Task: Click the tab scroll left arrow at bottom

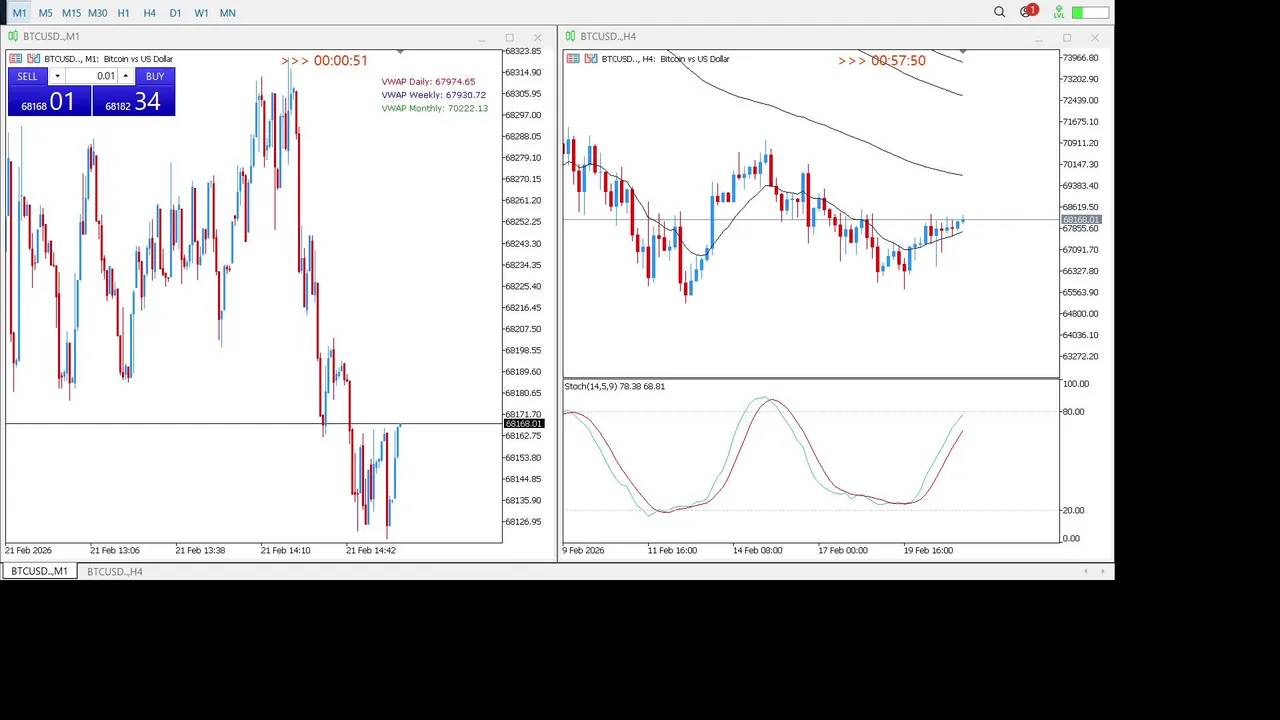Action: click(1085, 571)
